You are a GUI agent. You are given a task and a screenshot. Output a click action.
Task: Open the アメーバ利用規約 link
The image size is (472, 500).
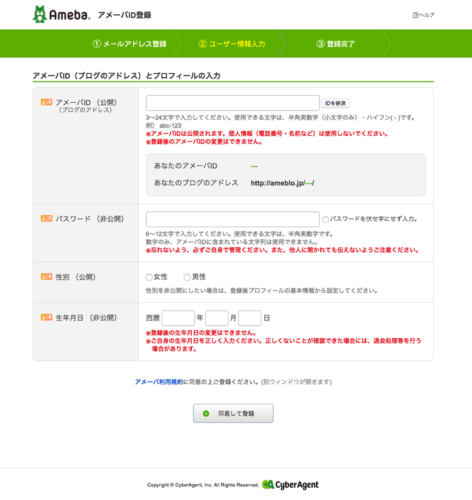(159, 382)
